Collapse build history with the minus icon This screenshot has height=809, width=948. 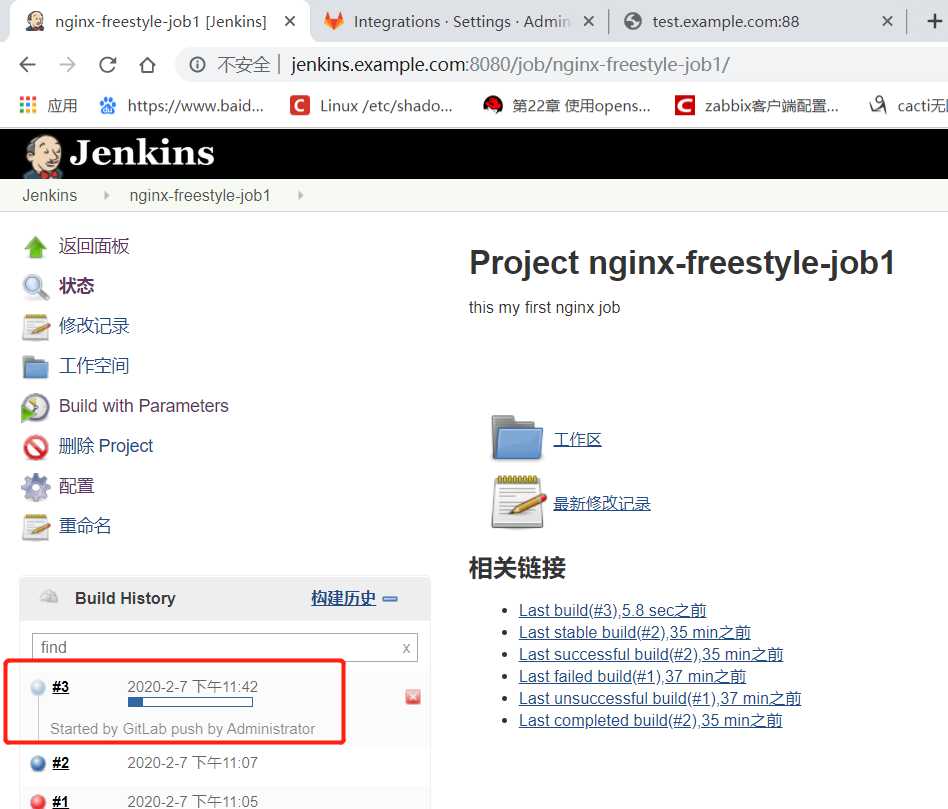point(390,599)
